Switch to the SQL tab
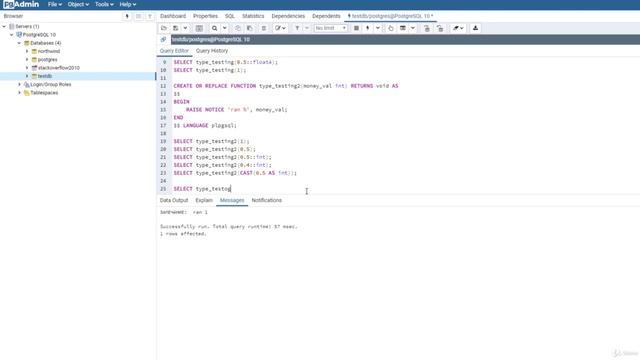This screenshot has height=360, width=640. [x=230, y=16]
